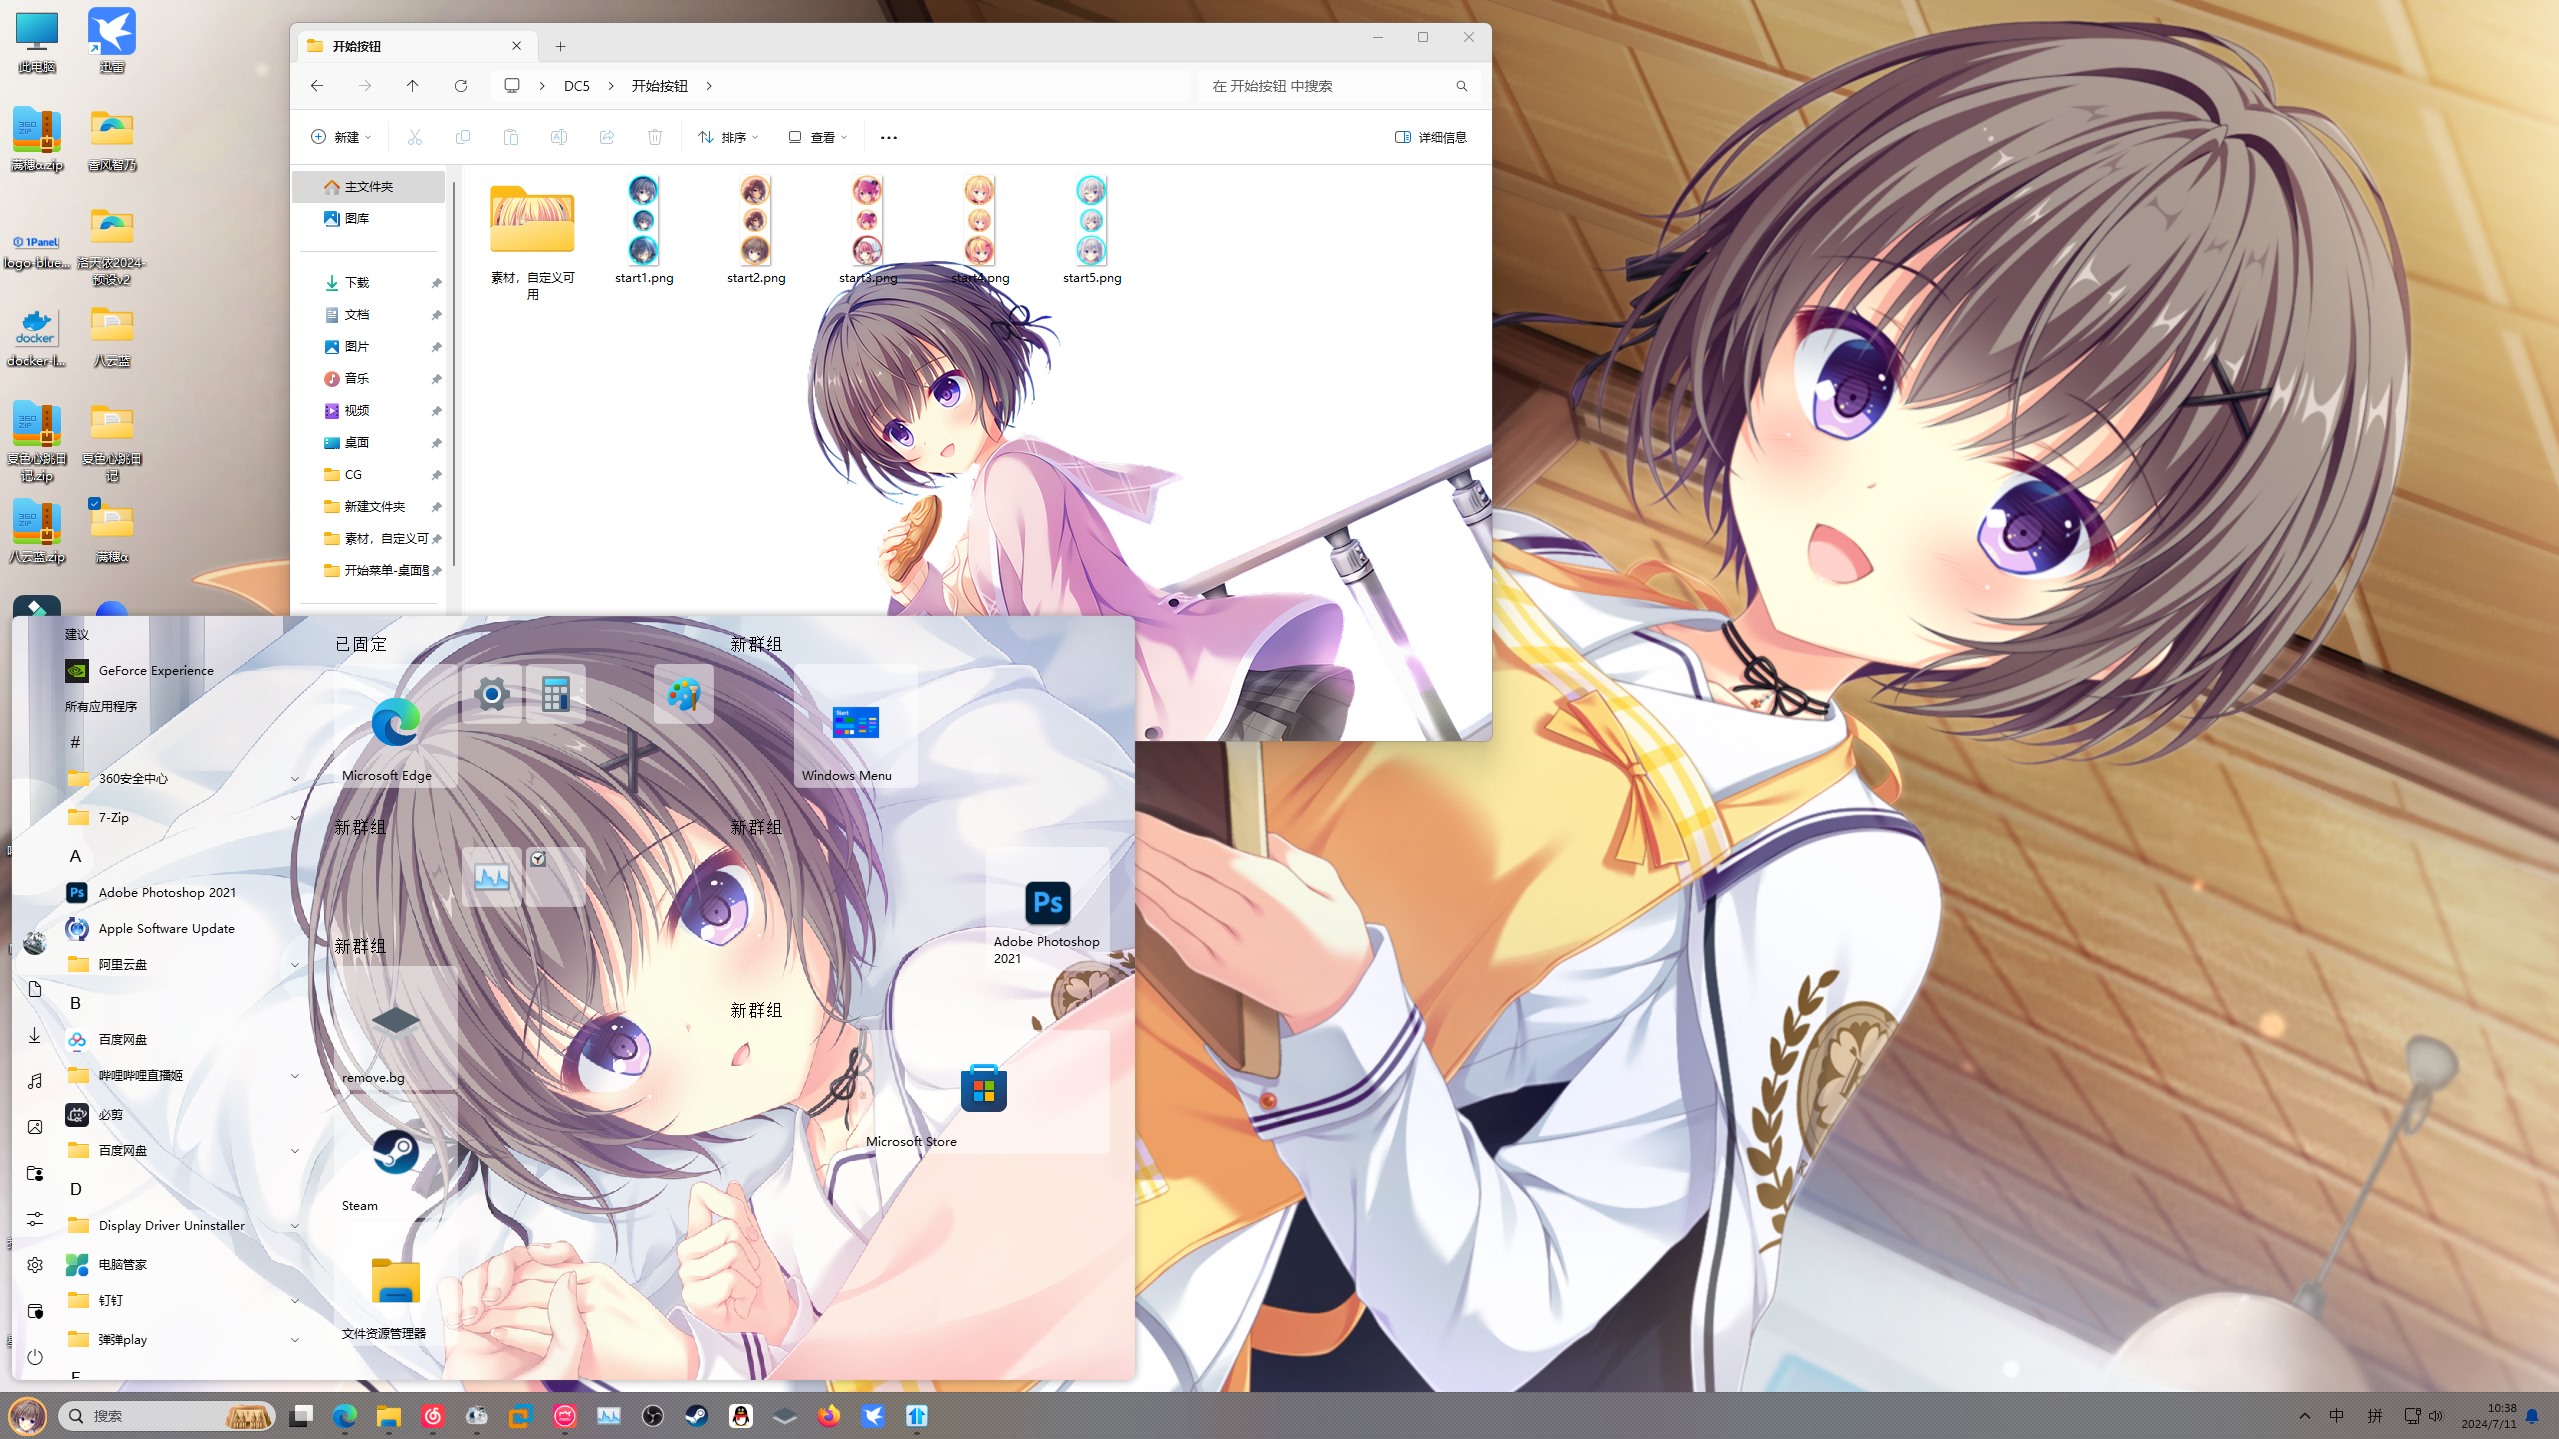
Task: Click the delete trash icon in Explorer toolbar
Action: [x=655, y=137]
